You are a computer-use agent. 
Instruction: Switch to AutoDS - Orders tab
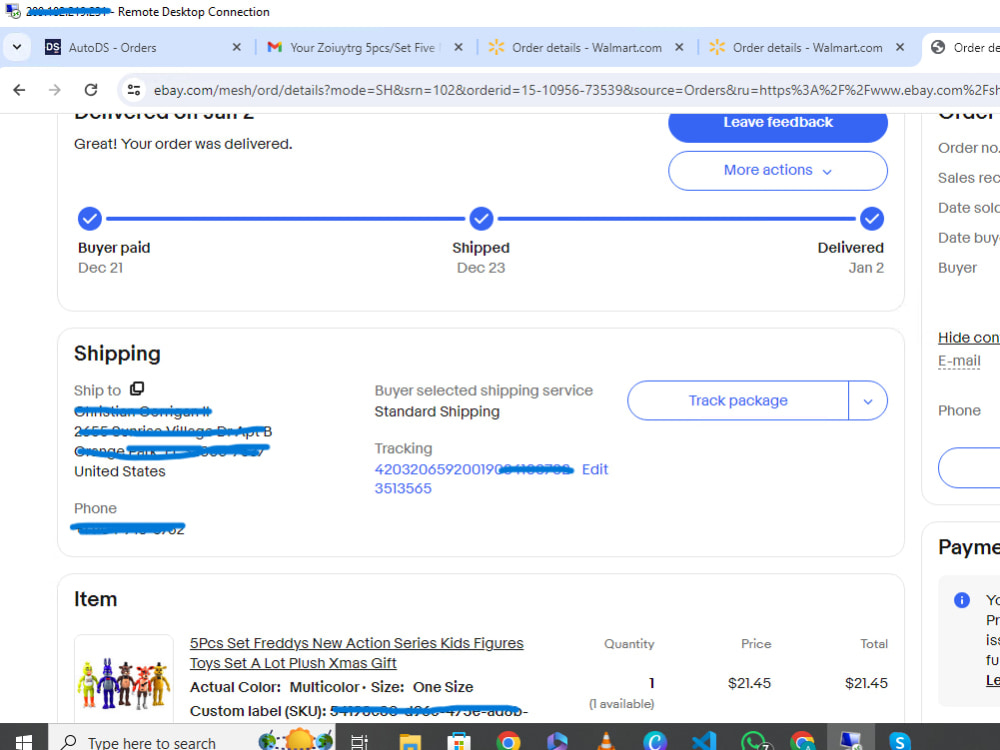(x=142, y=47)
